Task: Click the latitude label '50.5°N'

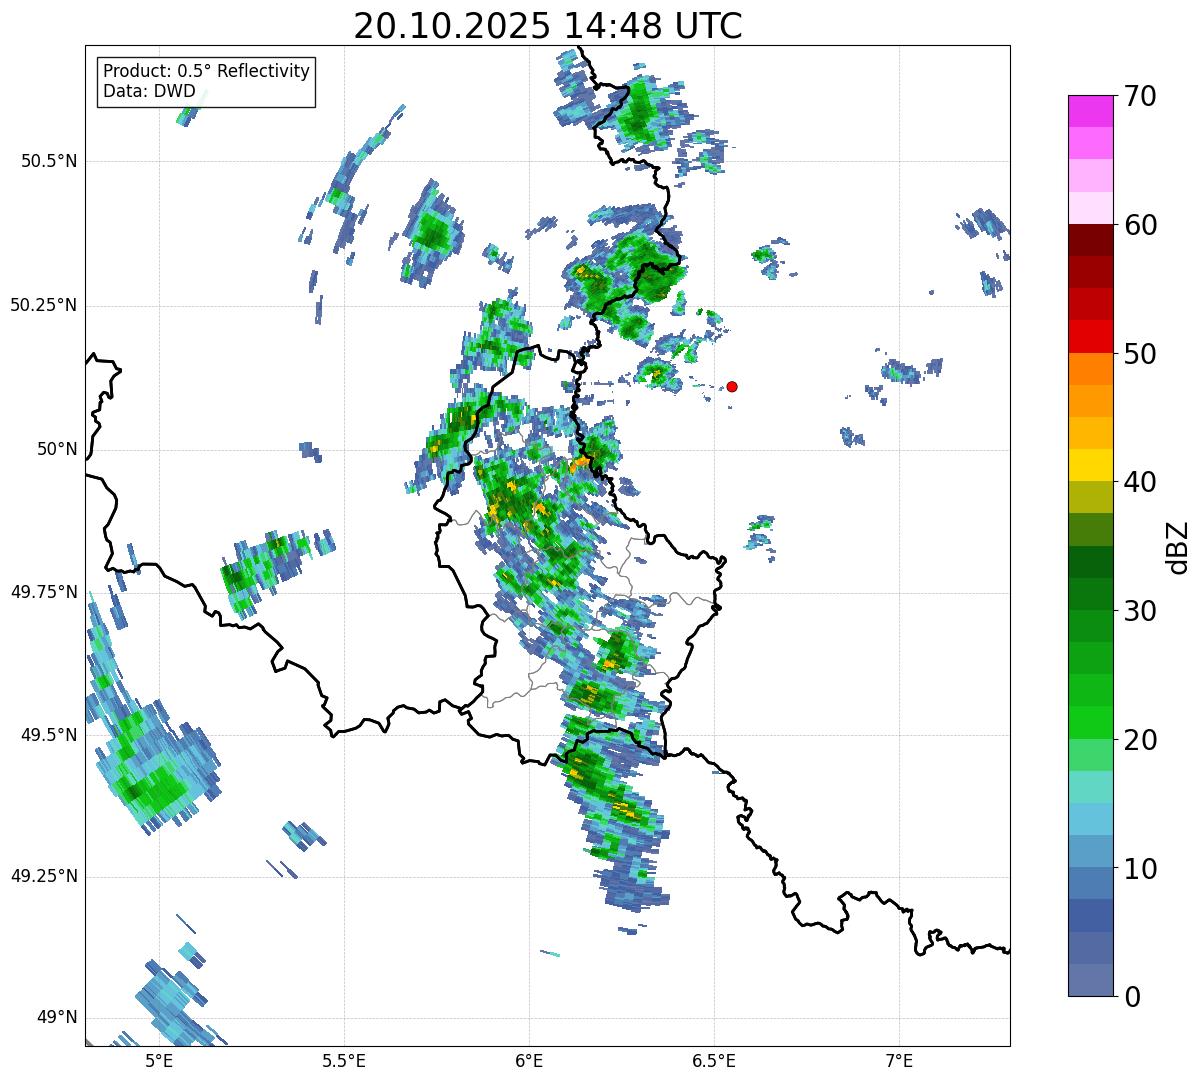Action: (49, 161)
